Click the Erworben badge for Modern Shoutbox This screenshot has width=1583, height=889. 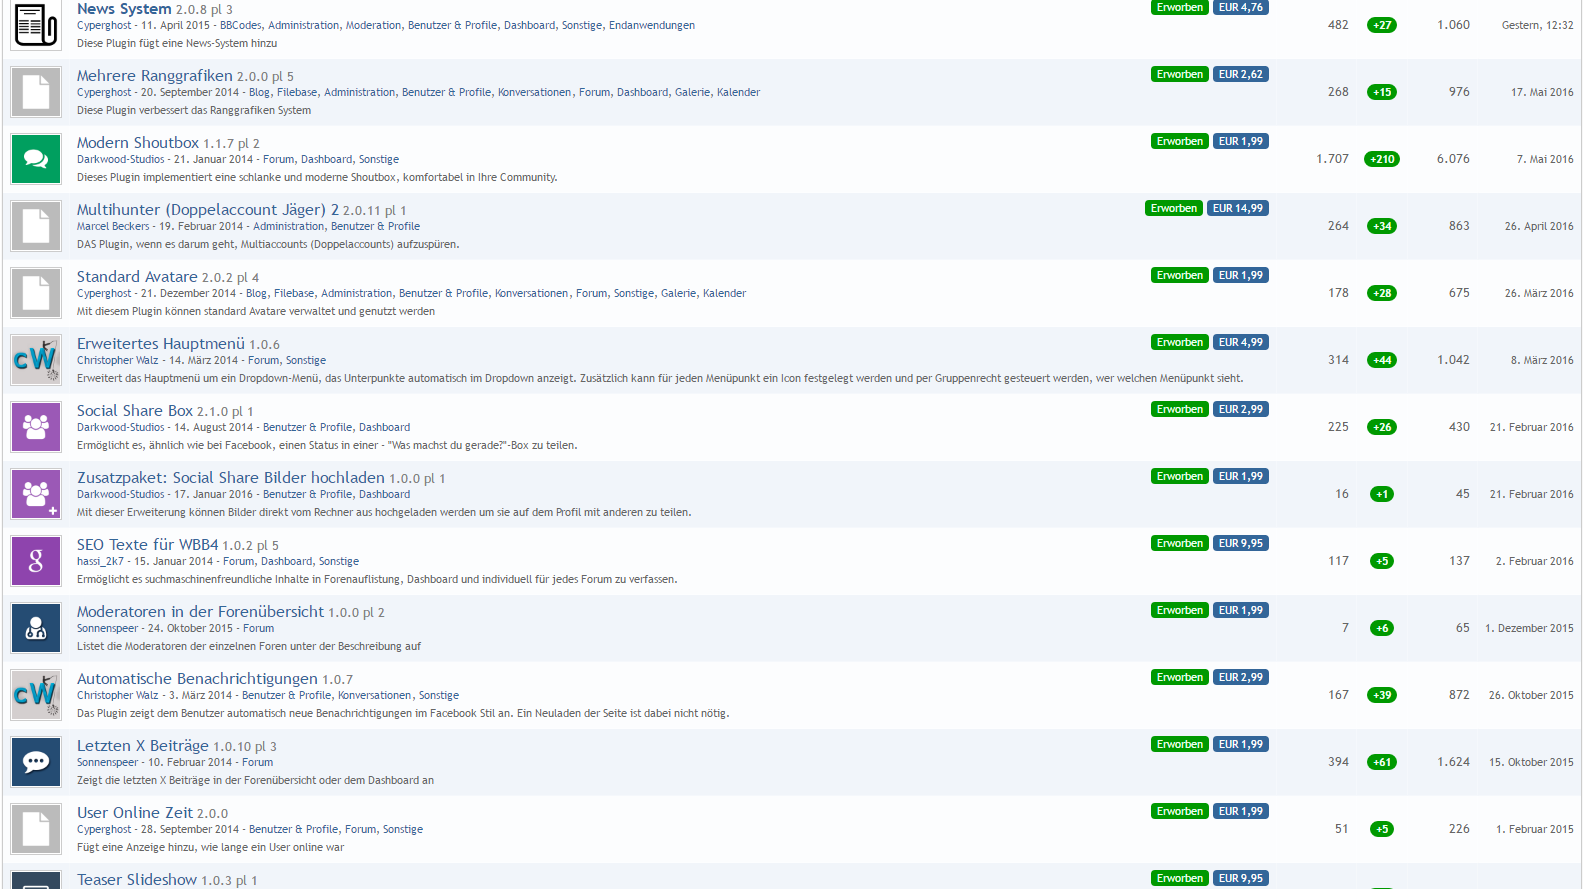click(1179, 142)
